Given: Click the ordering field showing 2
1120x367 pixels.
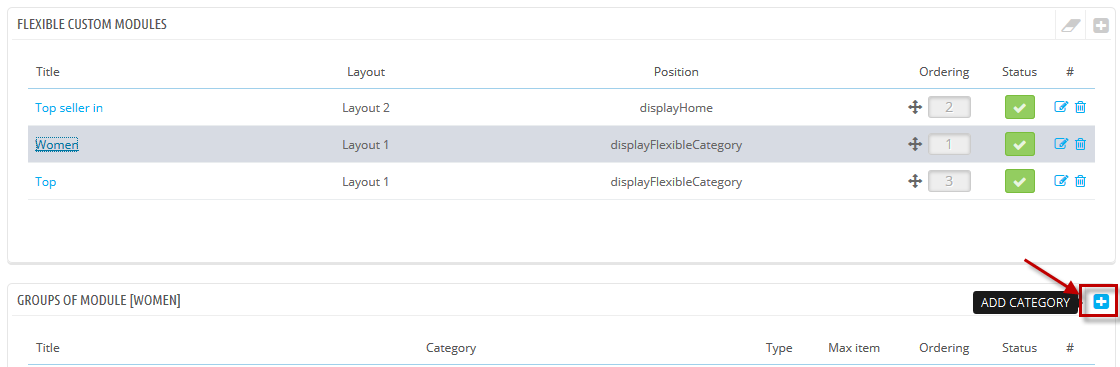Looking at the screenshot, I should (x=949, y=107).
